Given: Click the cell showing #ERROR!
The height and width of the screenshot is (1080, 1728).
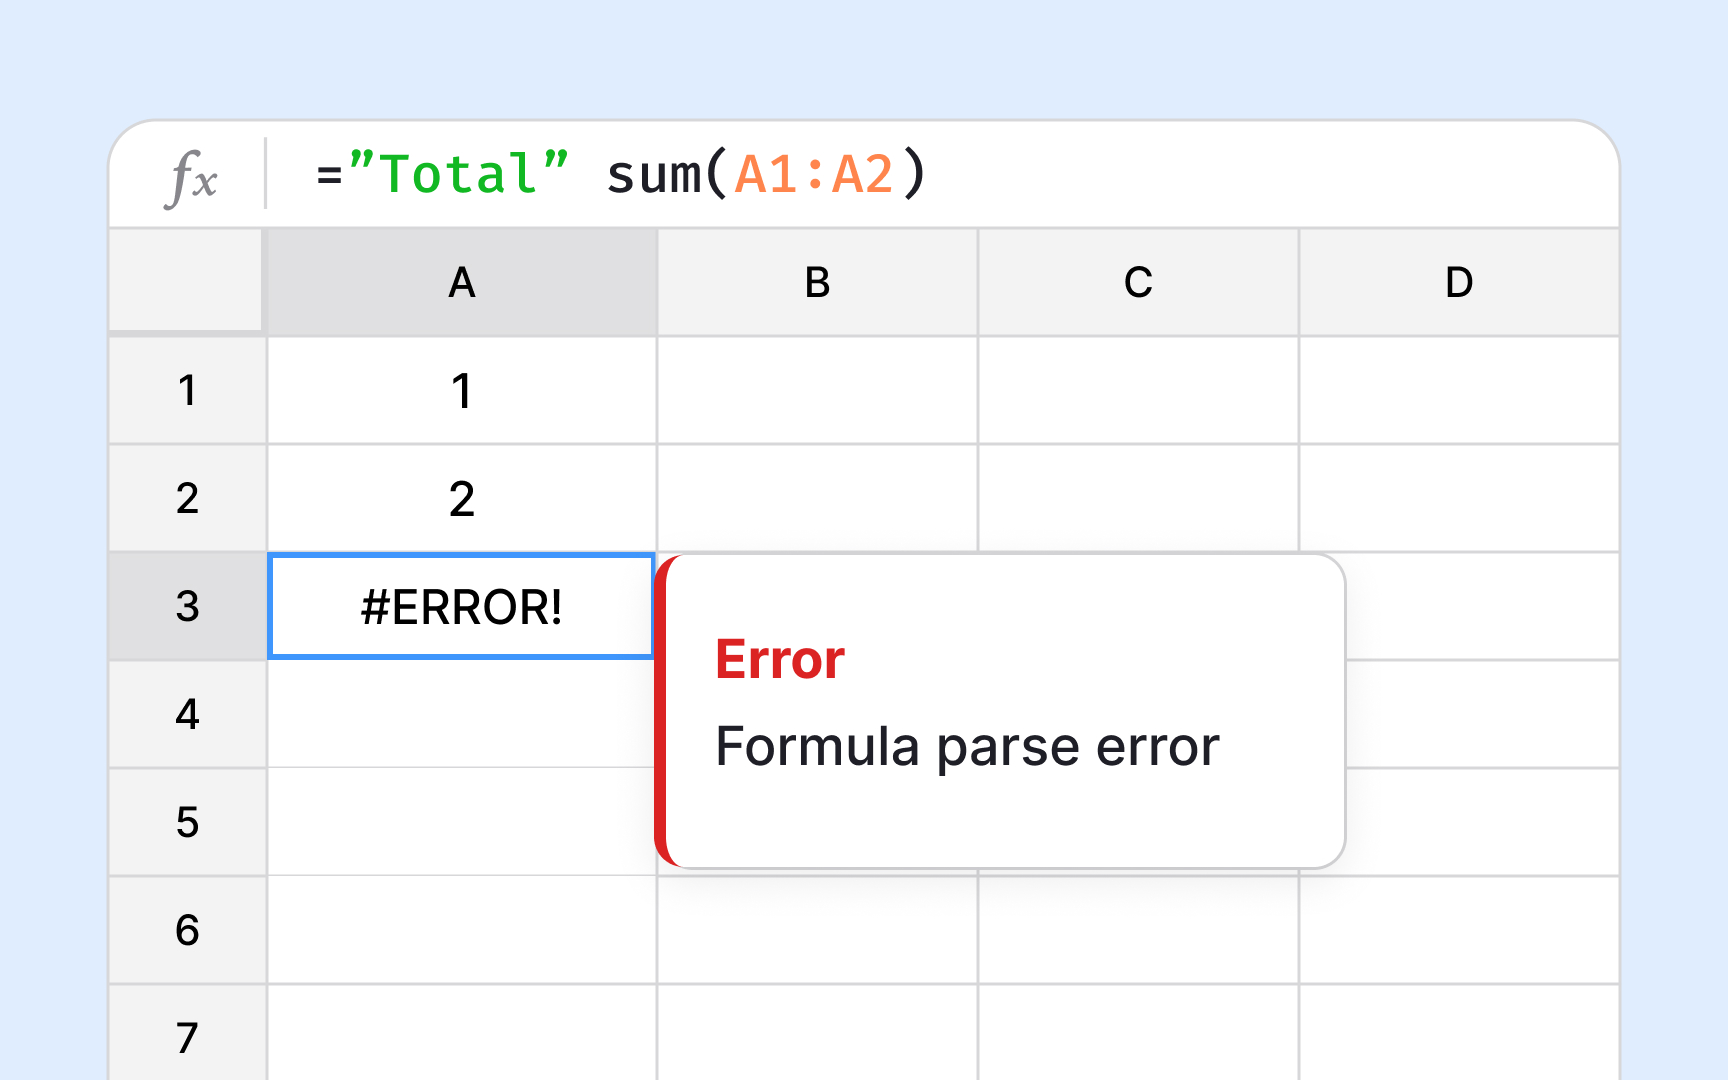Looking at the screenshot, I should tap(462, 605).
